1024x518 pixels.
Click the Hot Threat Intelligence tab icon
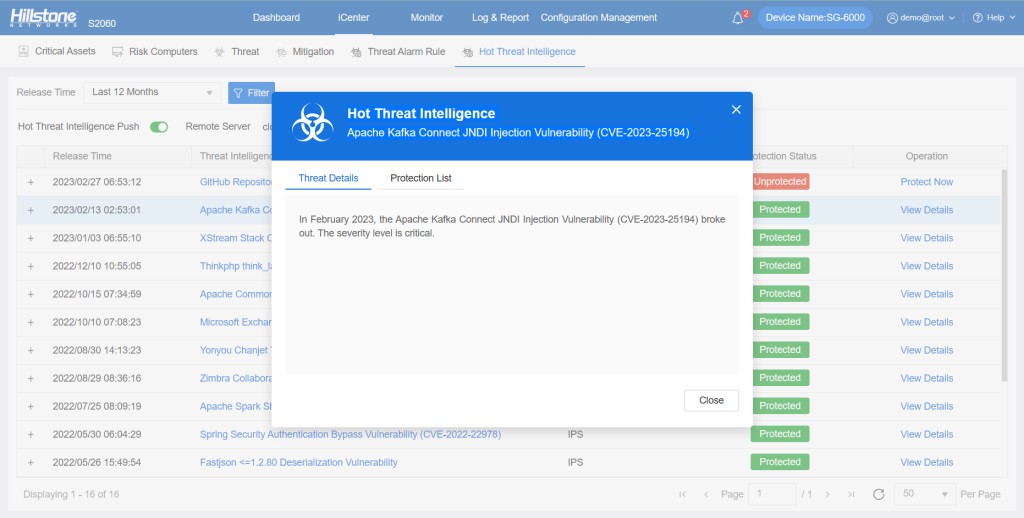pos(468,52)
